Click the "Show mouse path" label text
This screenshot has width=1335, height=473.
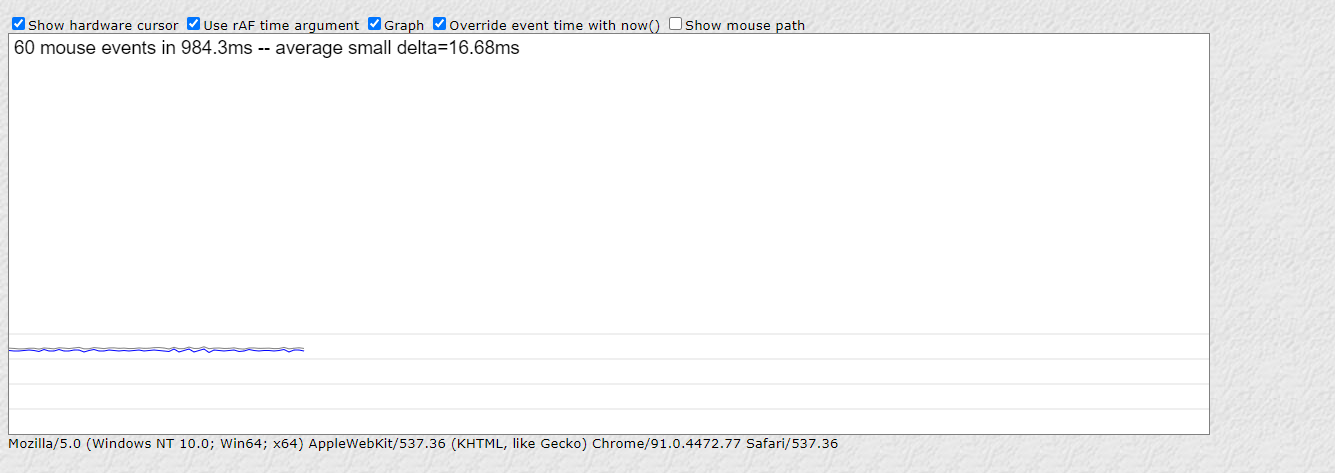[x=744, y=26]
